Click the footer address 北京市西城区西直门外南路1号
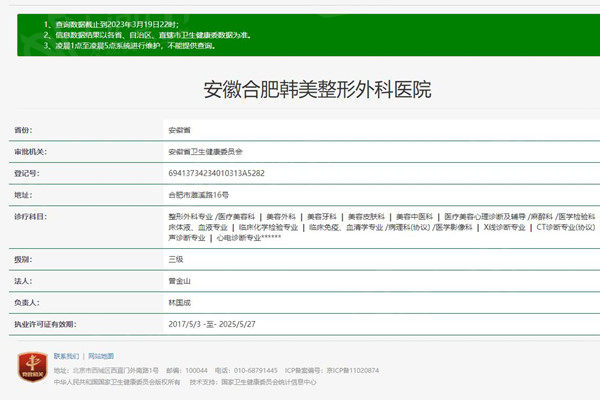The image size is (600, 400). click(x=116, y=371)
